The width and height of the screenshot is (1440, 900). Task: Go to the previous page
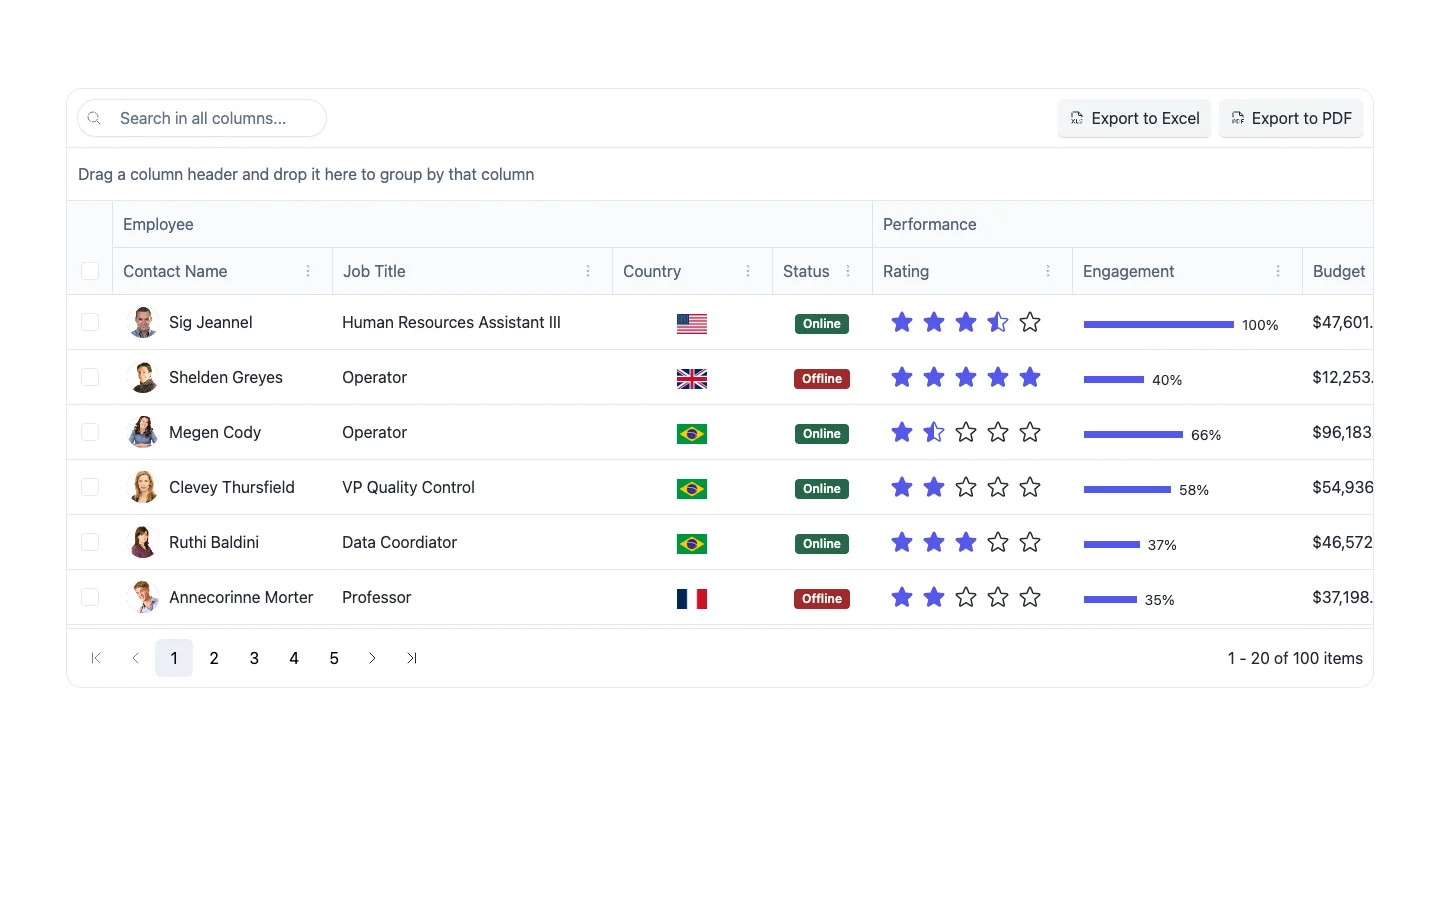[x=136, y=658]
